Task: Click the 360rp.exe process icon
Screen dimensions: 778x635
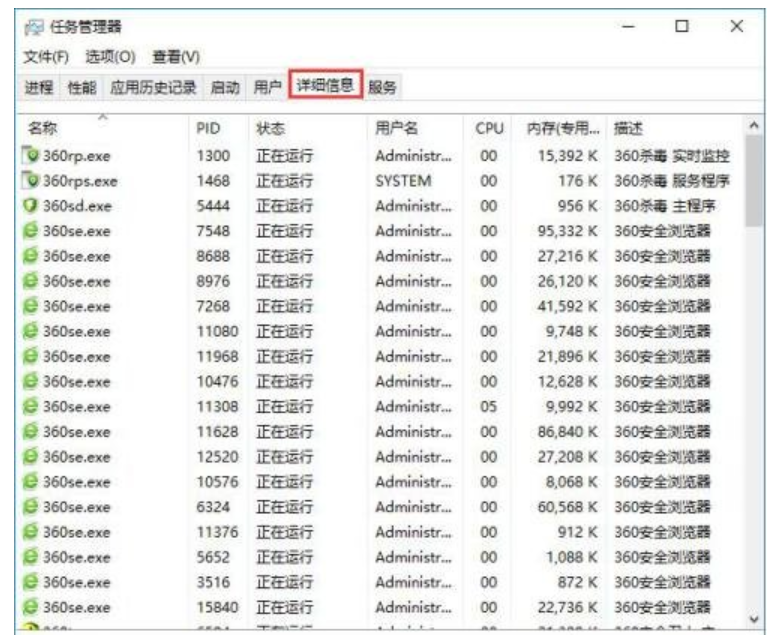Action: [x=31, y=155]
